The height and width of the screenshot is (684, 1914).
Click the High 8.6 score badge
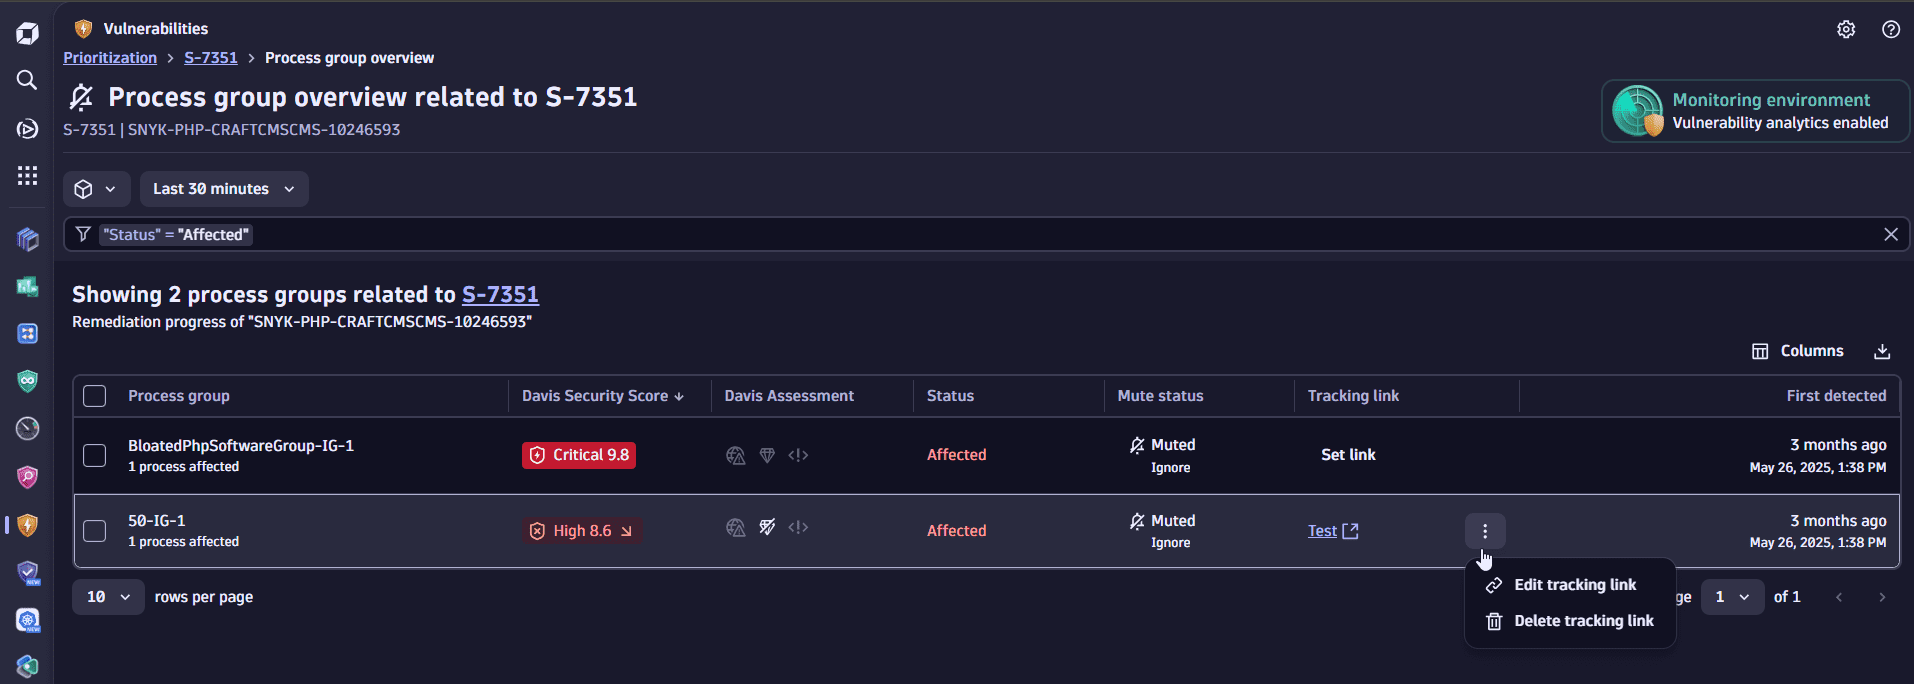tap(582, 531)
